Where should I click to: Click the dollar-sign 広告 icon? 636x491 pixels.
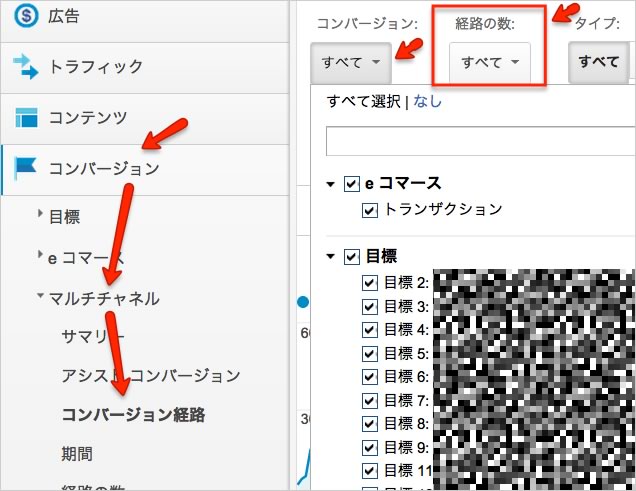25,16
